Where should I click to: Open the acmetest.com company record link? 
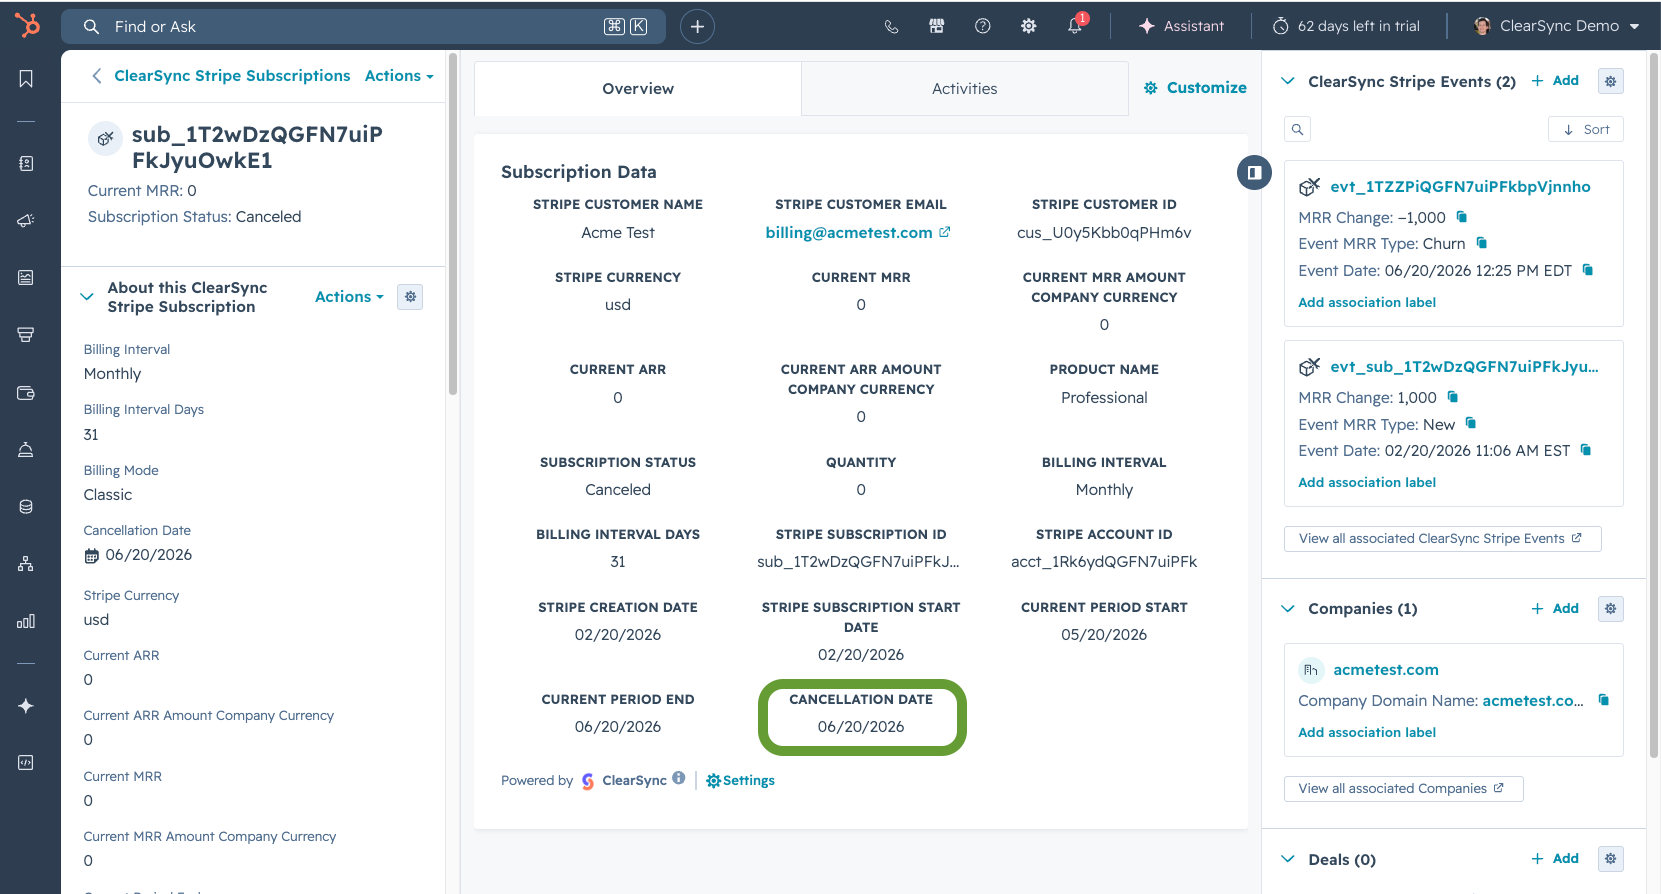[1386, 670]
